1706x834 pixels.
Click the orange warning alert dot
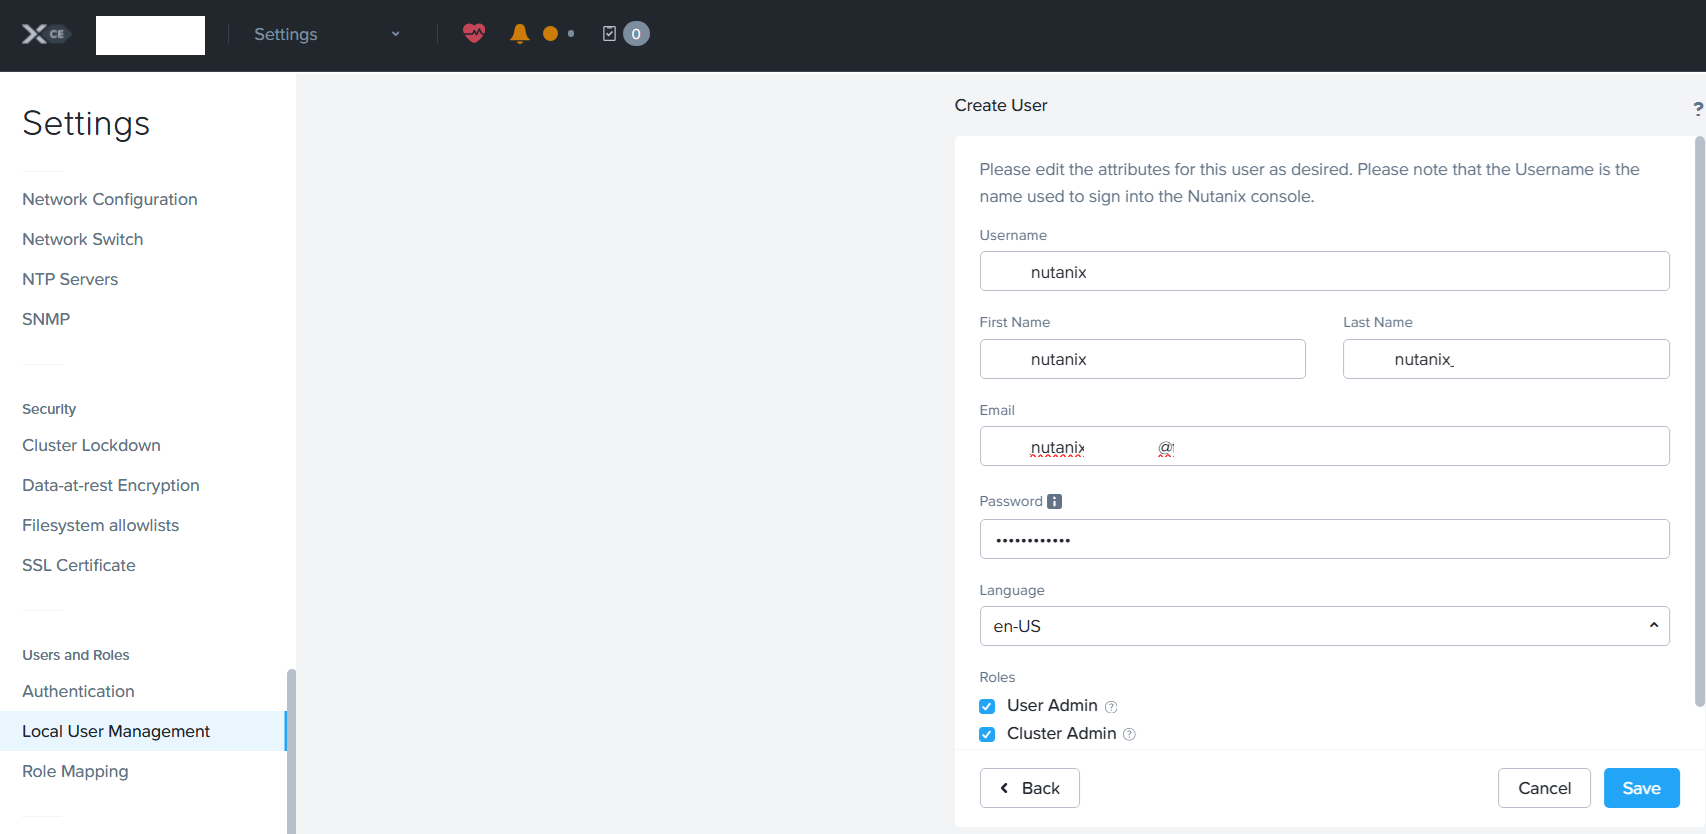pyautogui.click(x=550, y=34)
